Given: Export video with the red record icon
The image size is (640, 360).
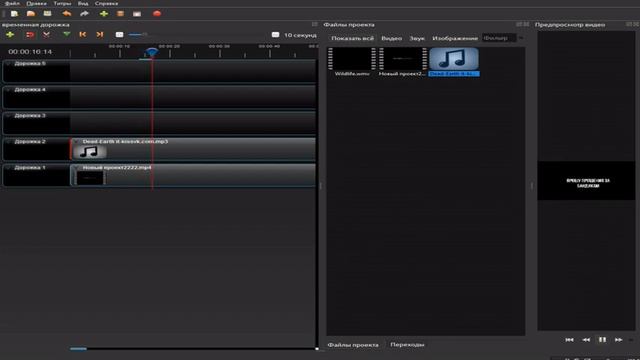Looking at the screenshot, I should click(x=157, y=13).
